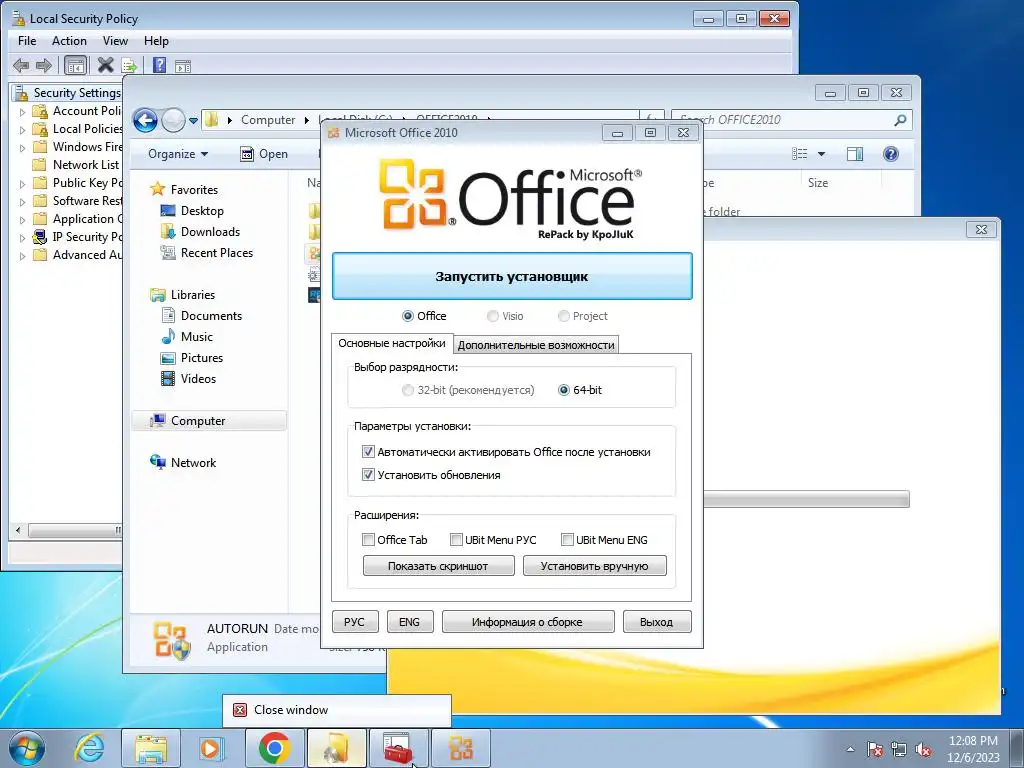Click the Forward arrow in Local Security Policy toolbar
Screen dimensions: 1024x768
44,65
